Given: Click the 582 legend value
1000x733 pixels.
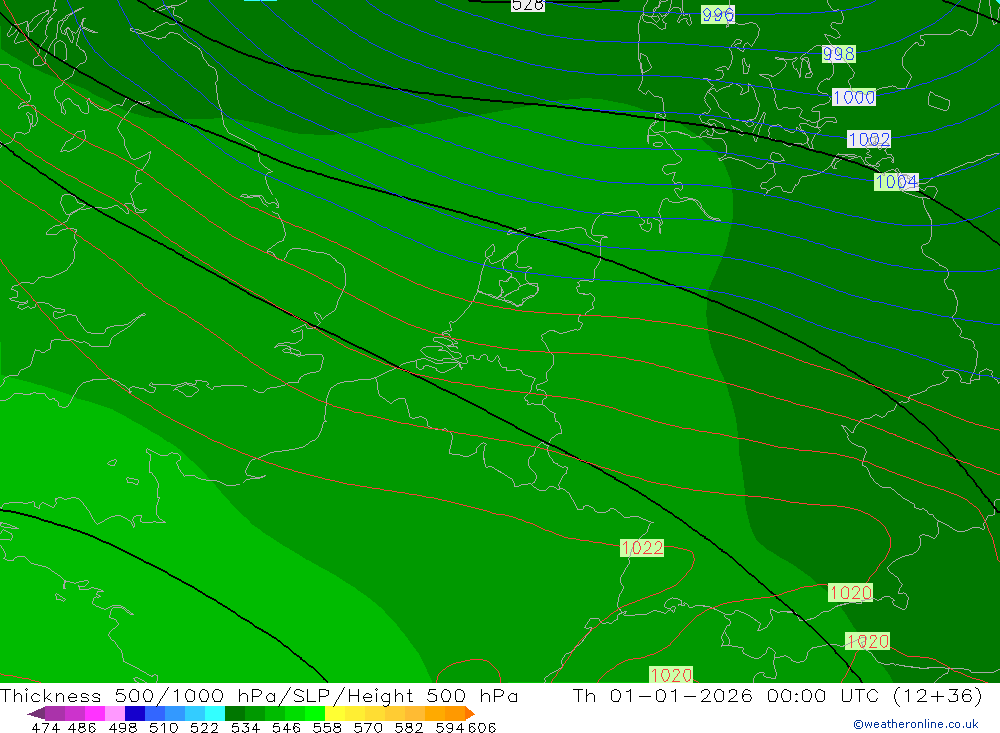Looking at the screenshot, I should pos(409,728).
